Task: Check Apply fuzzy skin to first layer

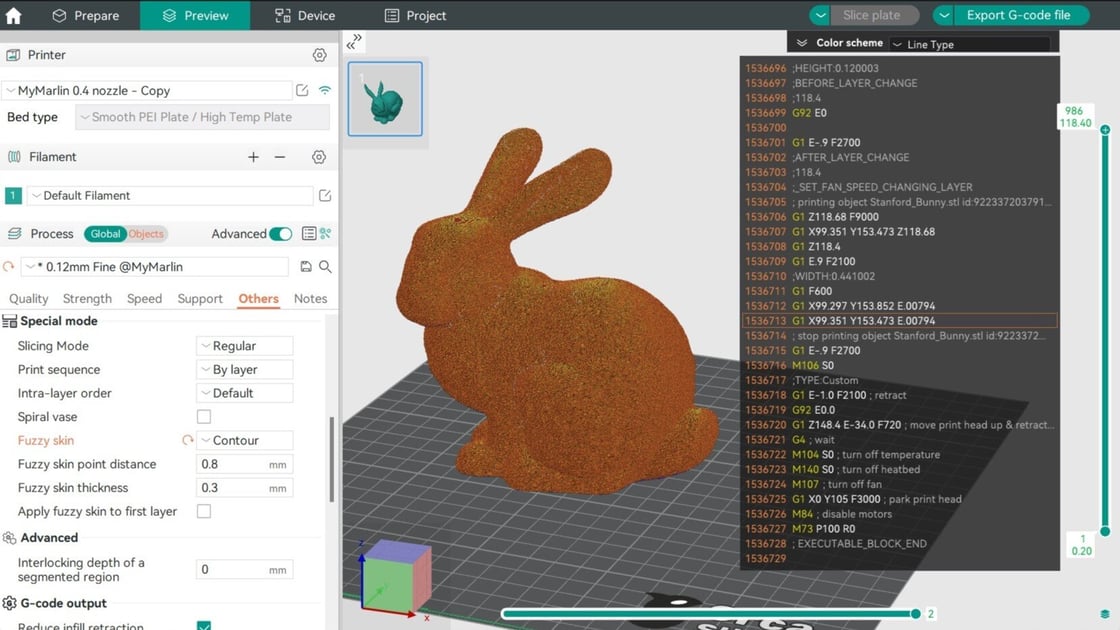Action: pos(204,511)
